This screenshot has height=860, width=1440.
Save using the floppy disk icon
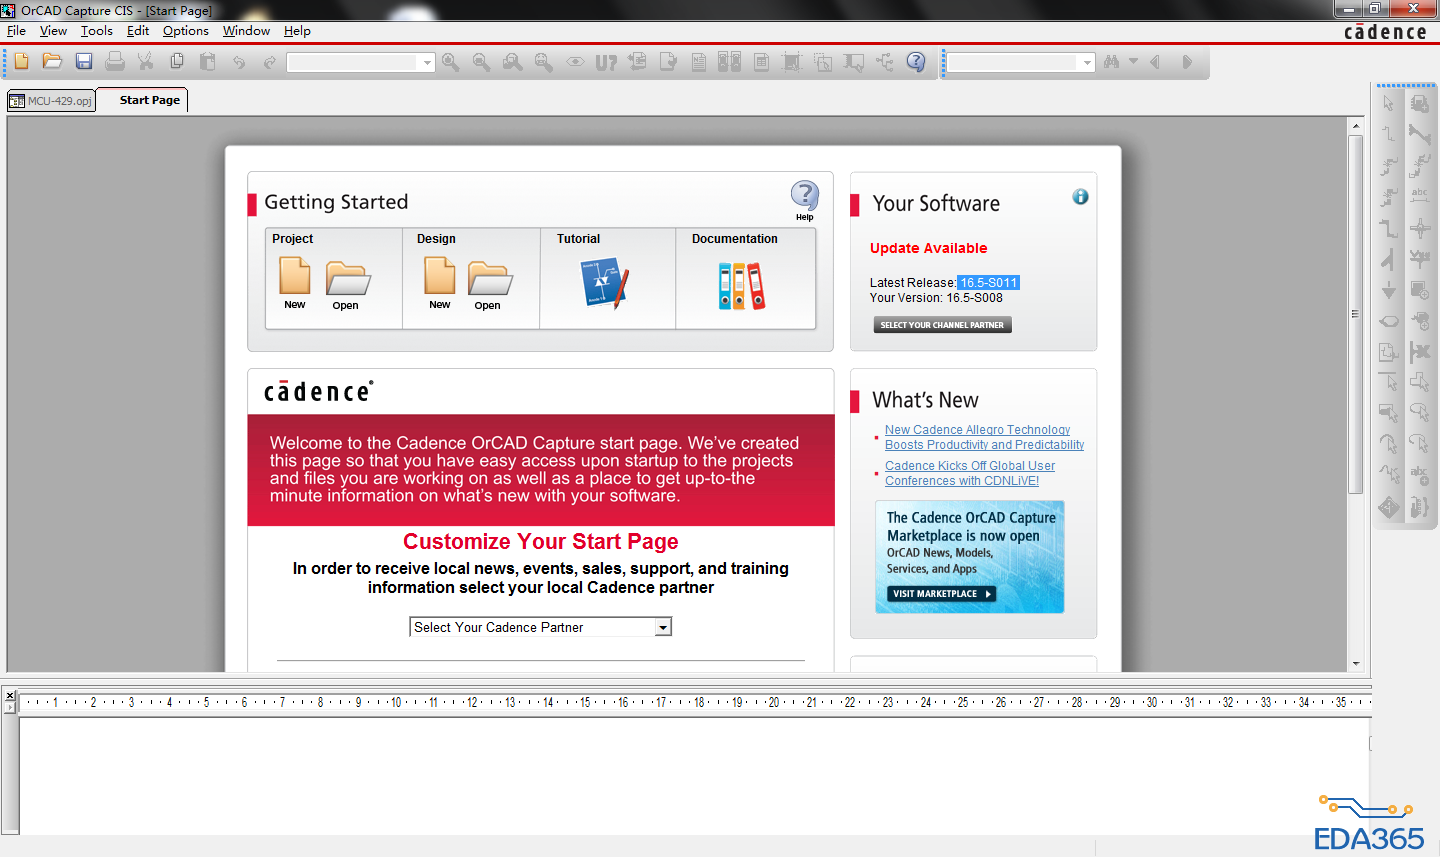(x=84, y=62)
